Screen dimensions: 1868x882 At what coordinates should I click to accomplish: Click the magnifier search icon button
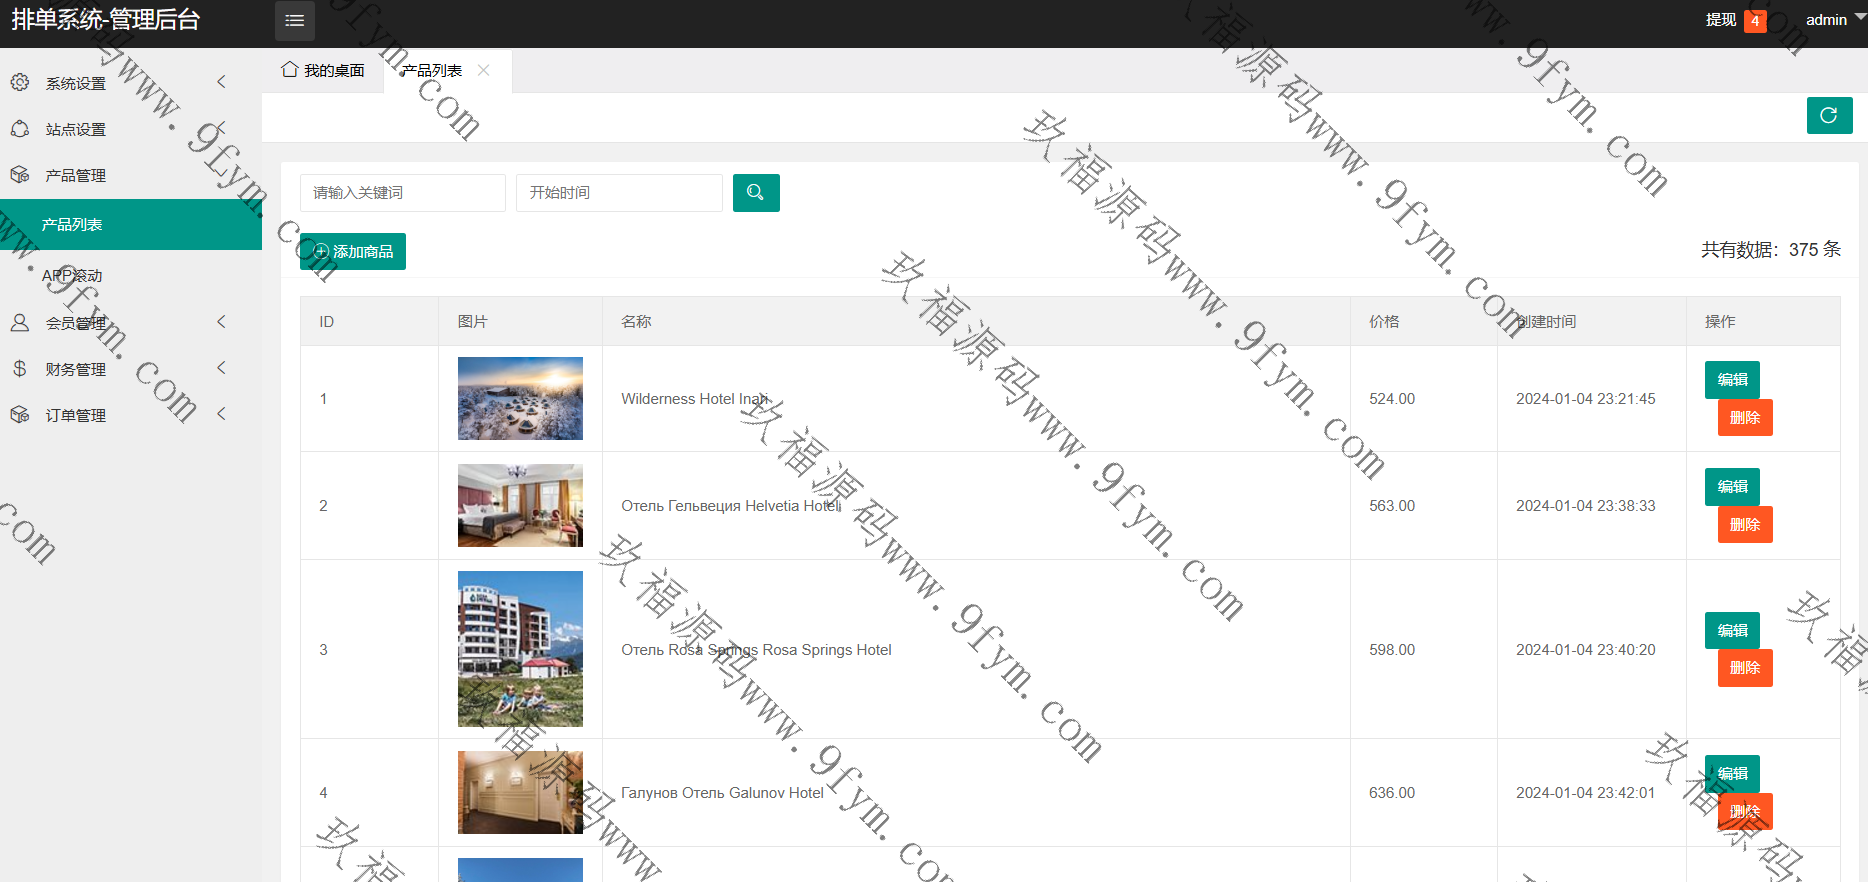pos(756,193)
